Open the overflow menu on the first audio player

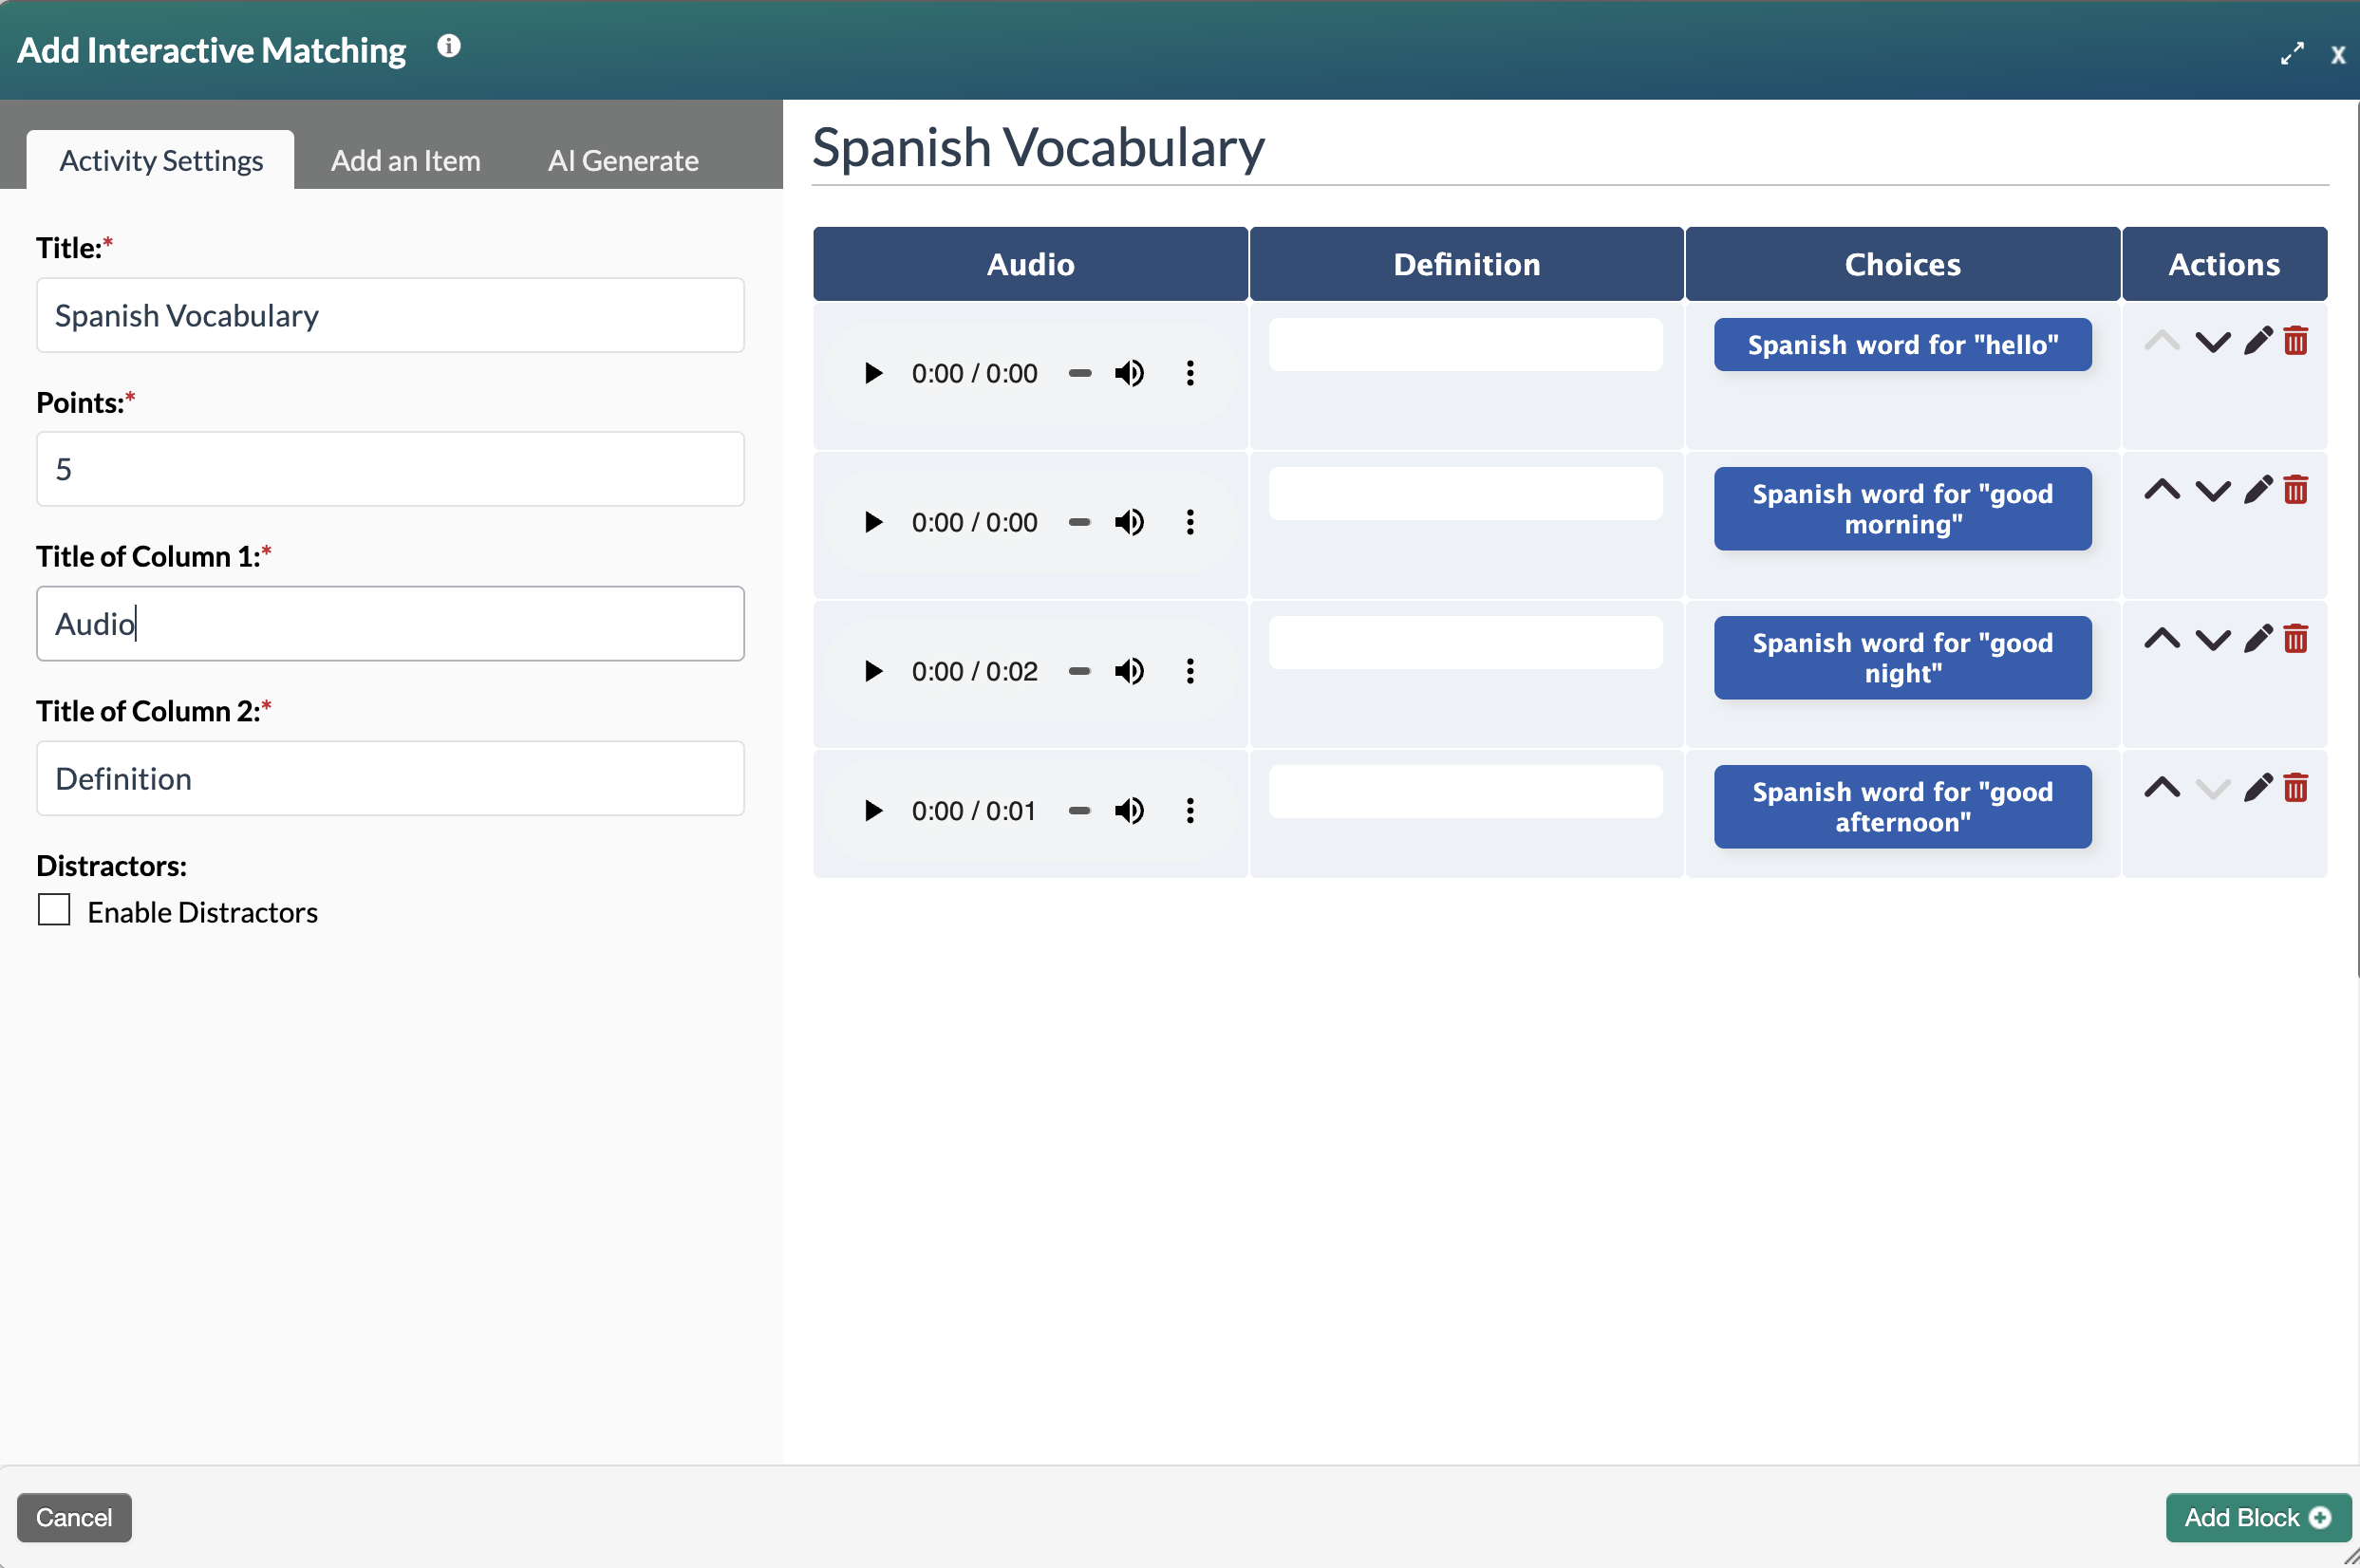point(1190,373)
